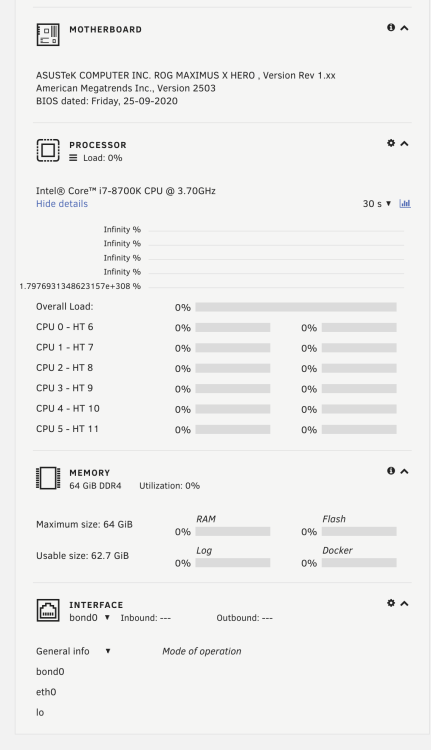Image resolution: width=431 pixels, height=750 pixels.
Task: Open Interface settings gear icon
Action: click(x=391, y=603)
